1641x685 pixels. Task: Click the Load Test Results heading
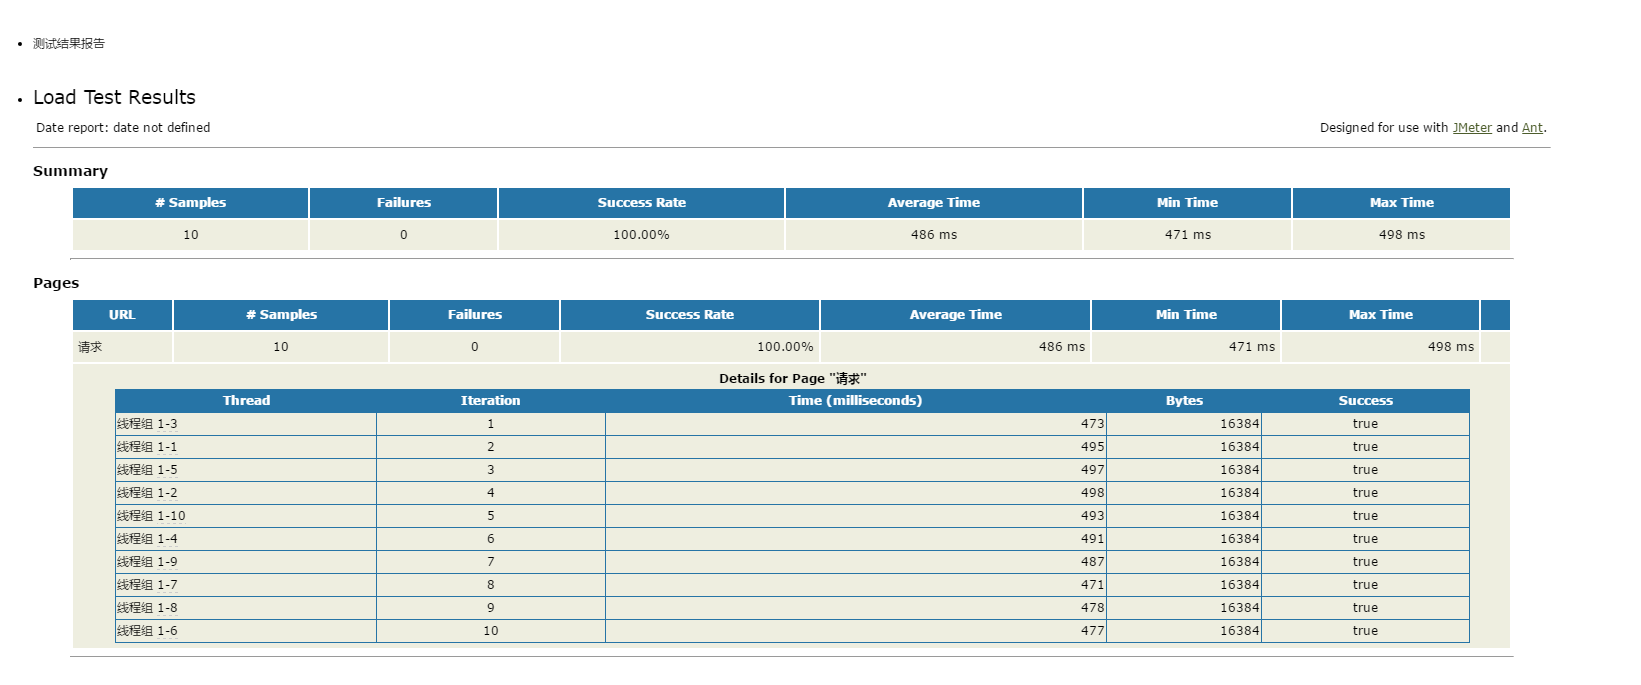click(114, 97)
